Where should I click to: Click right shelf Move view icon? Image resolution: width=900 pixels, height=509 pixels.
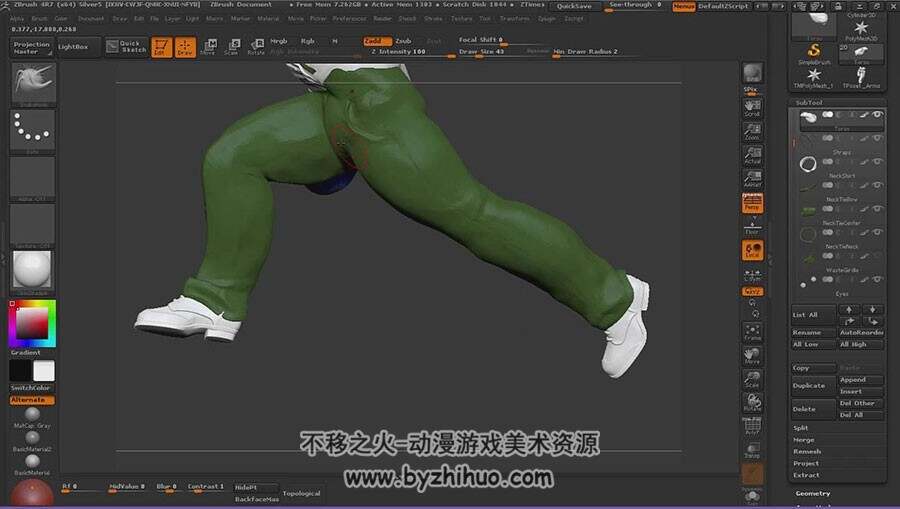752,356
